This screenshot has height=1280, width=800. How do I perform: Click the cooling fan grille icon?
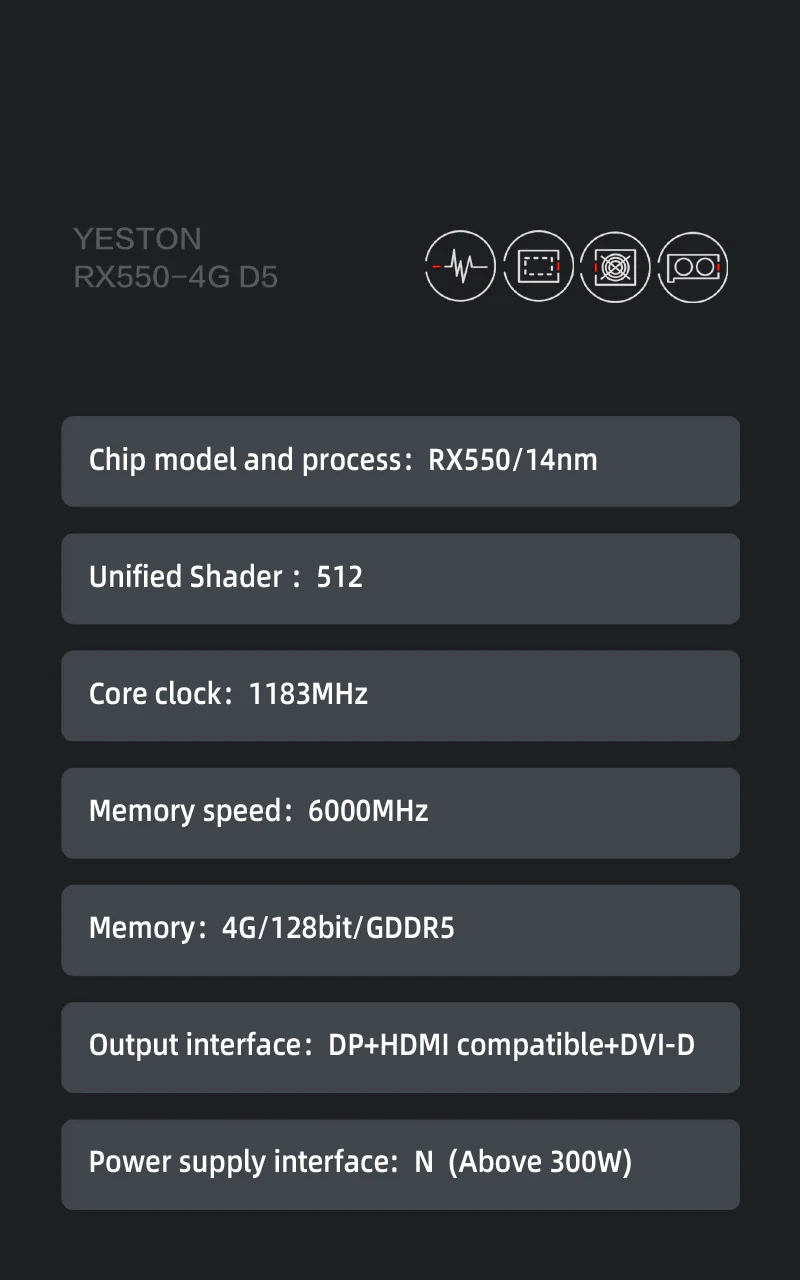(615, 266)
